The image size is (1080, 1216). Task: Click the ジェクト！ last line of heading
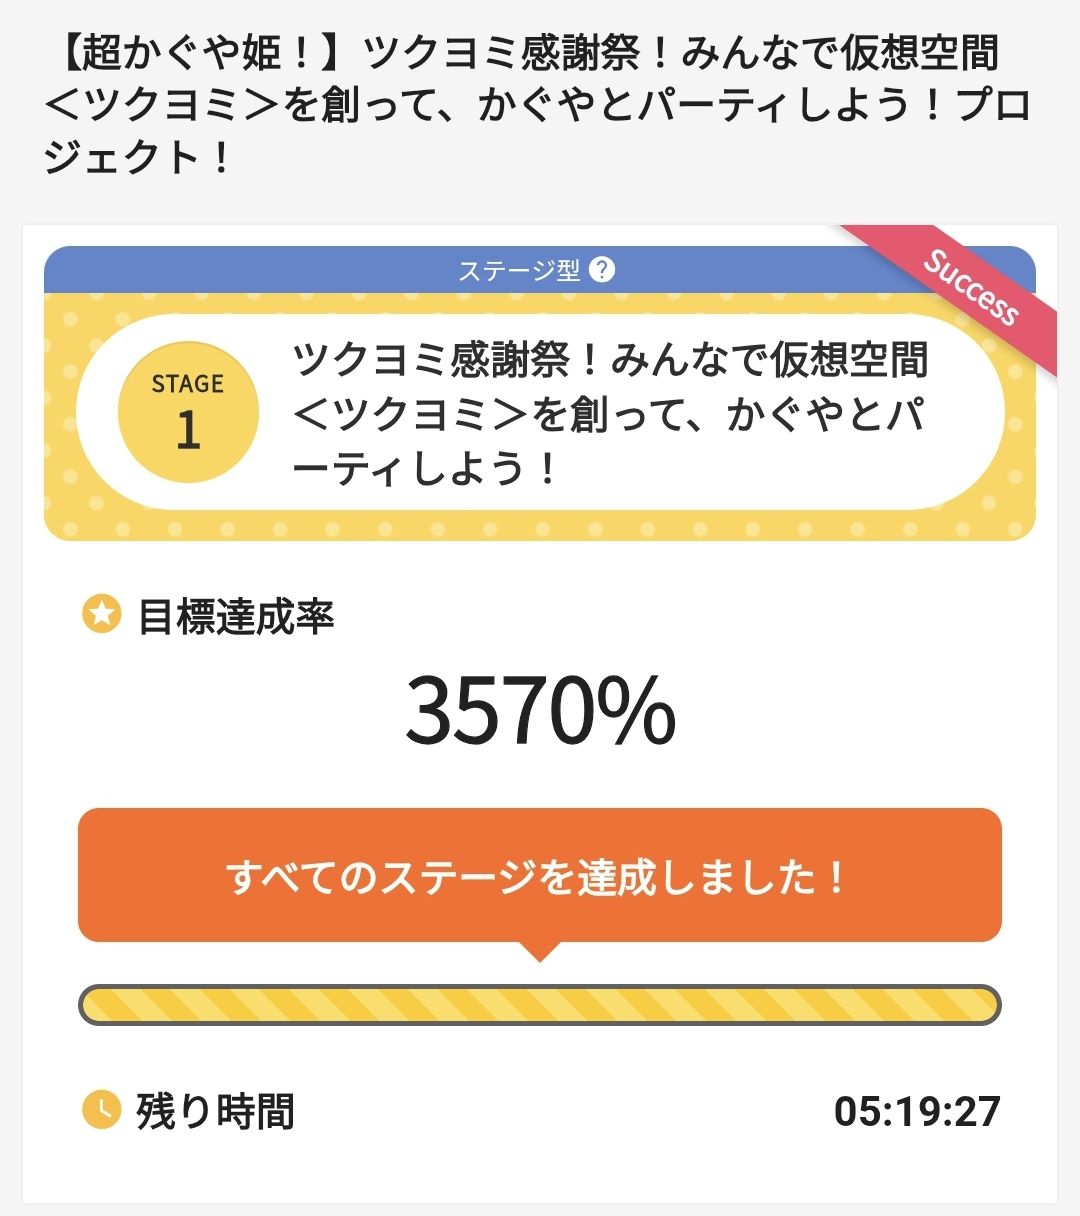click(x=138, y=159)
